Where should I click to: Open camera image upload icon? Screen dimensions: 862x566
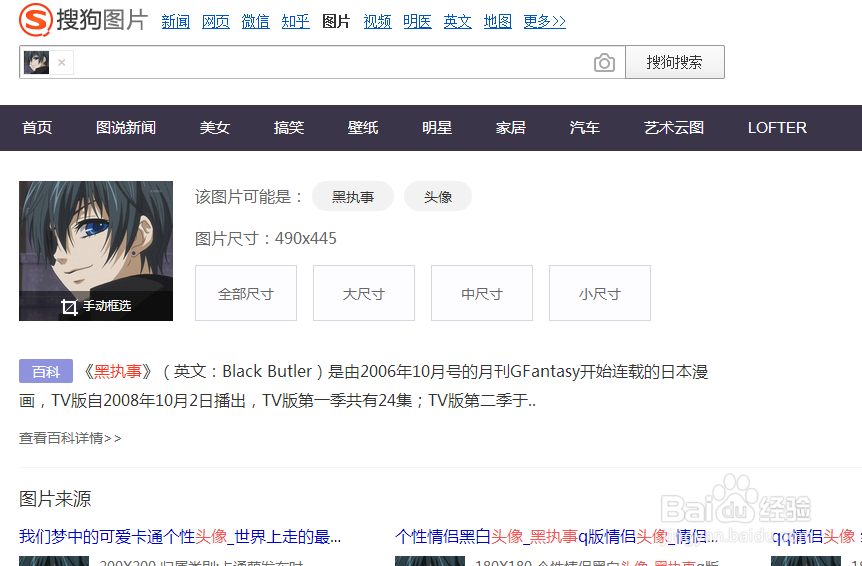tap(604, 63)
